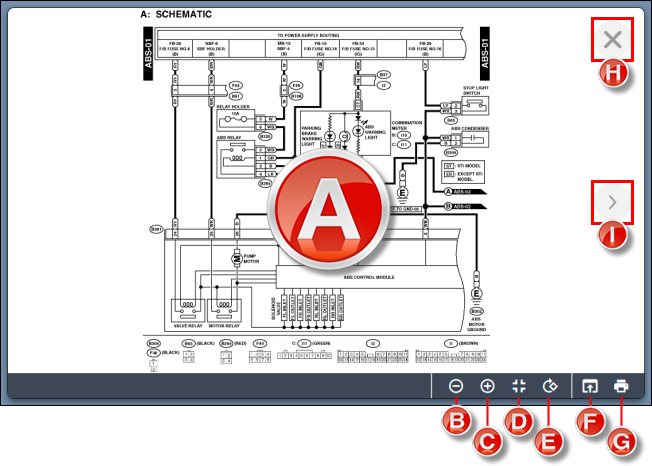Go to next image with right chevron
The height and width of the screenshot is (466, 652).
(x=613, y=202)
